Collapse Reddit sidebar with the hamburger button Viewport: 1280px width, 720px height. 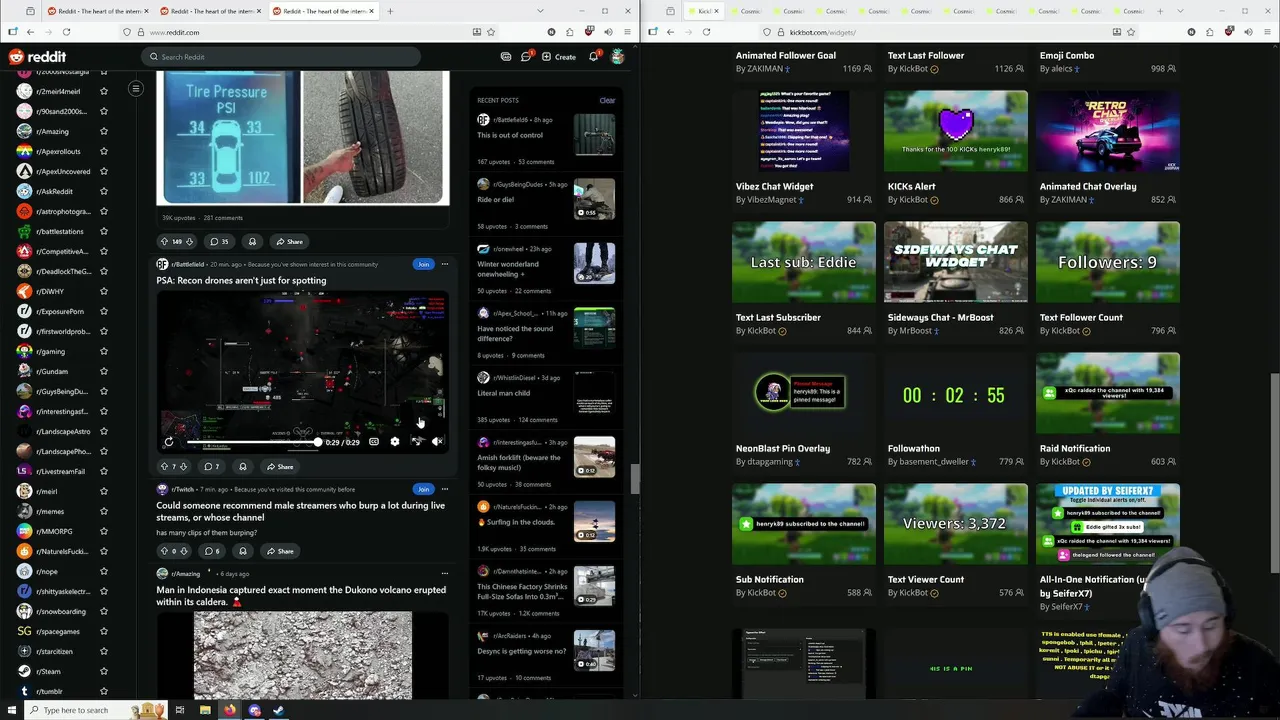click(x=135, y=89)
